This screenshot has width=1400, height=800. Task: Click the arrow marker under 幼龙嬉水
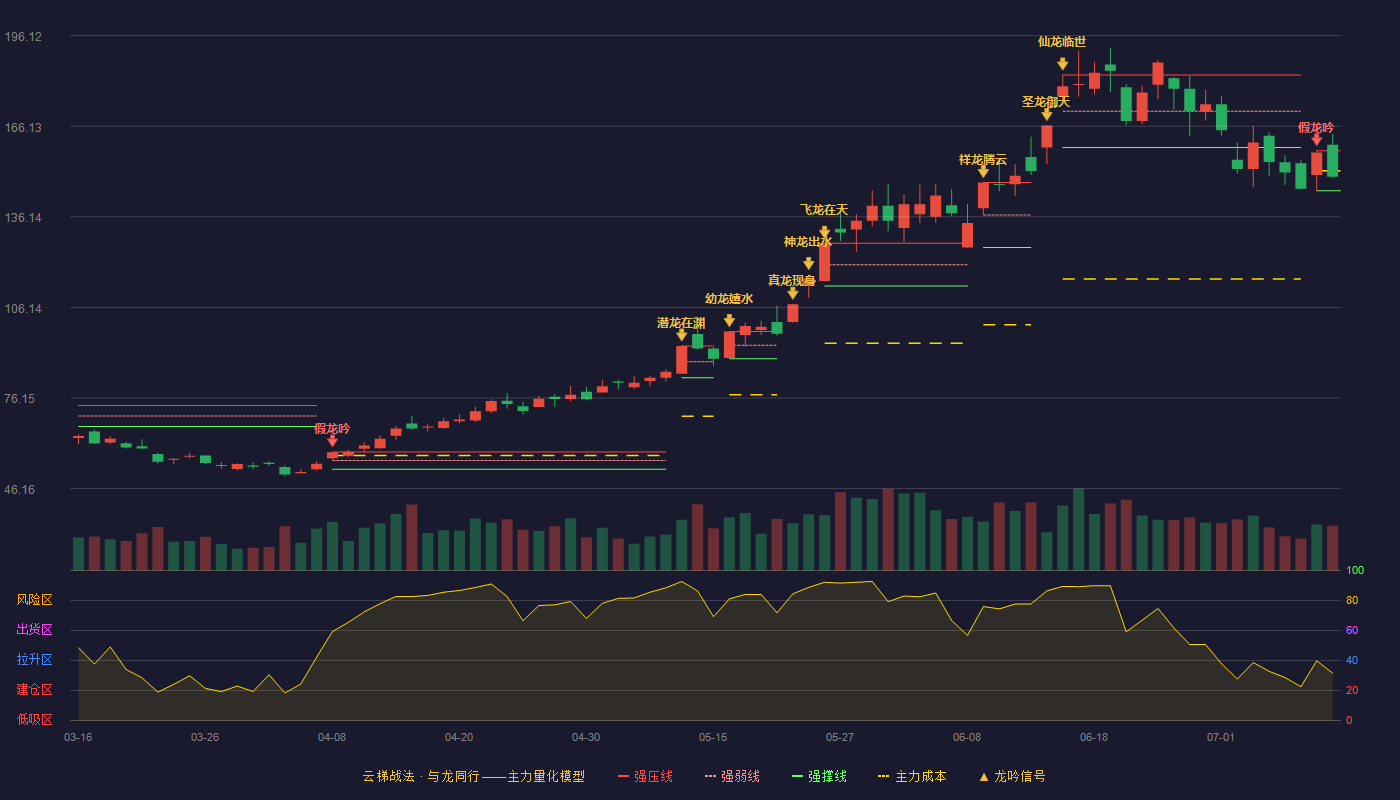point(729,321)
